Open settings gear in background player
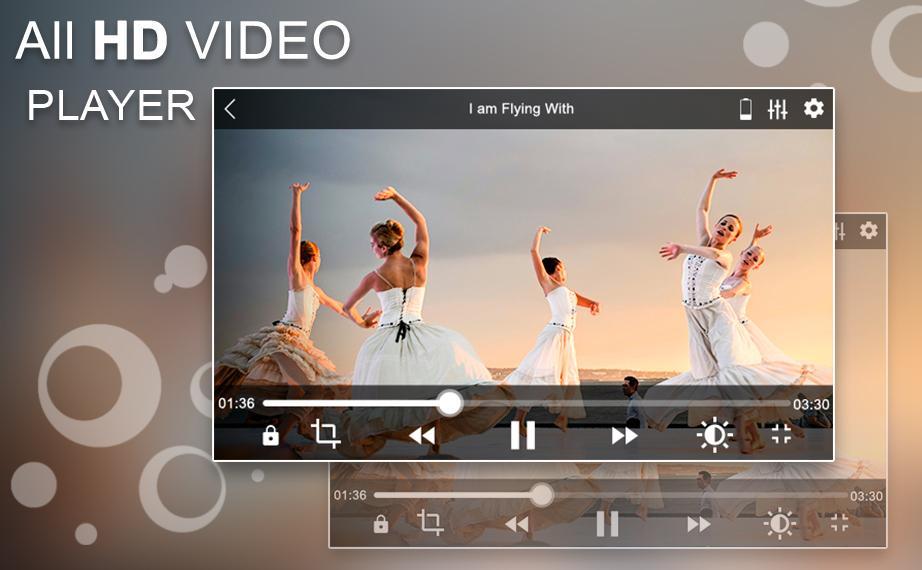Viewport: 922px width, 570px height. point(868,230)
